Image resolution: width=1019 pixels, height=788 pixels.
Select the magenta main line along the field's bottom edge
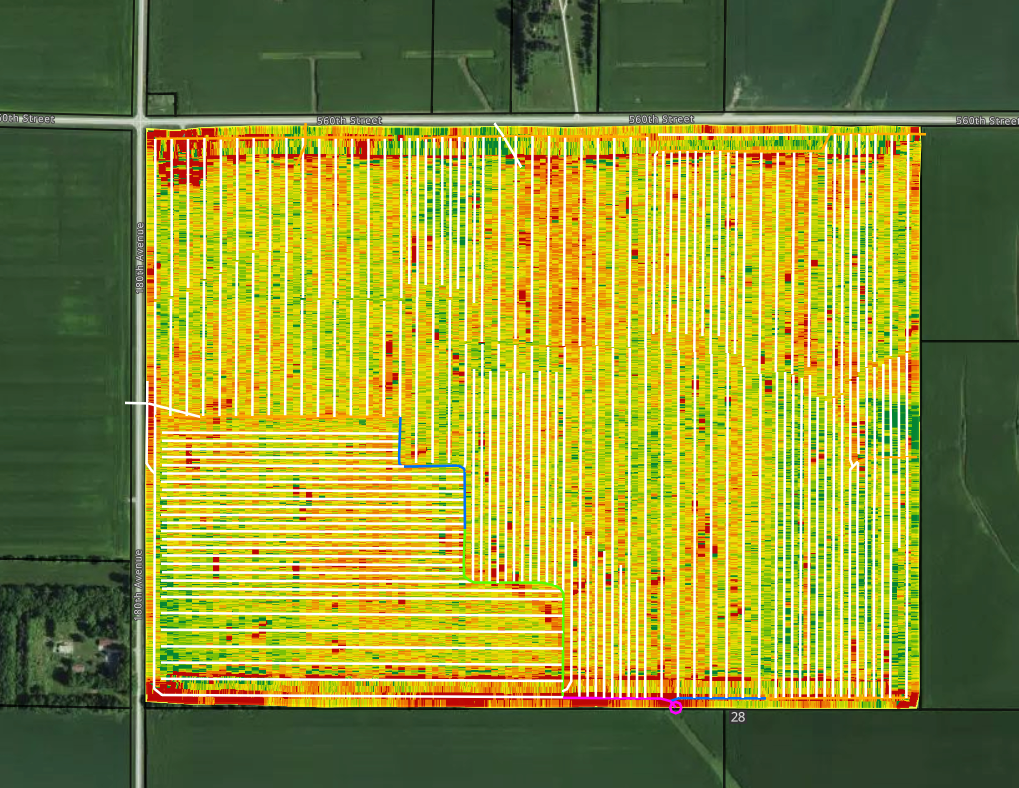pos(617,698)
